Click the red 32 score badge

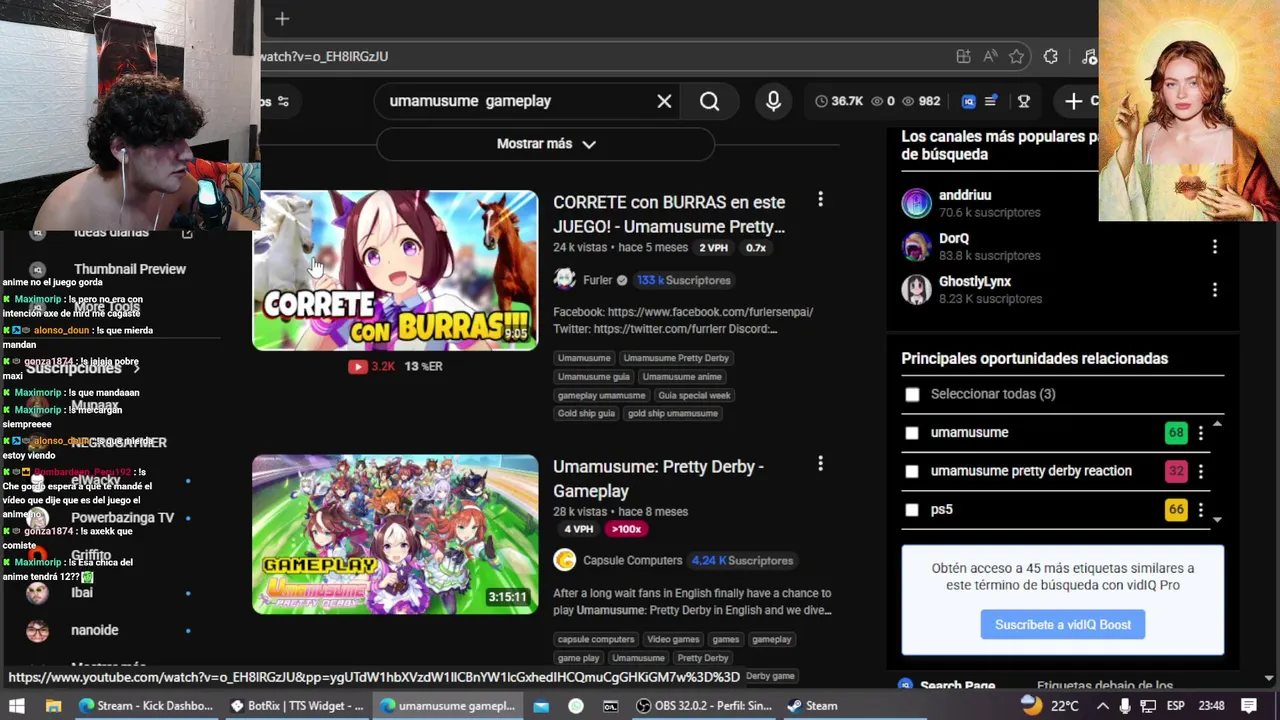(1175, 471)
